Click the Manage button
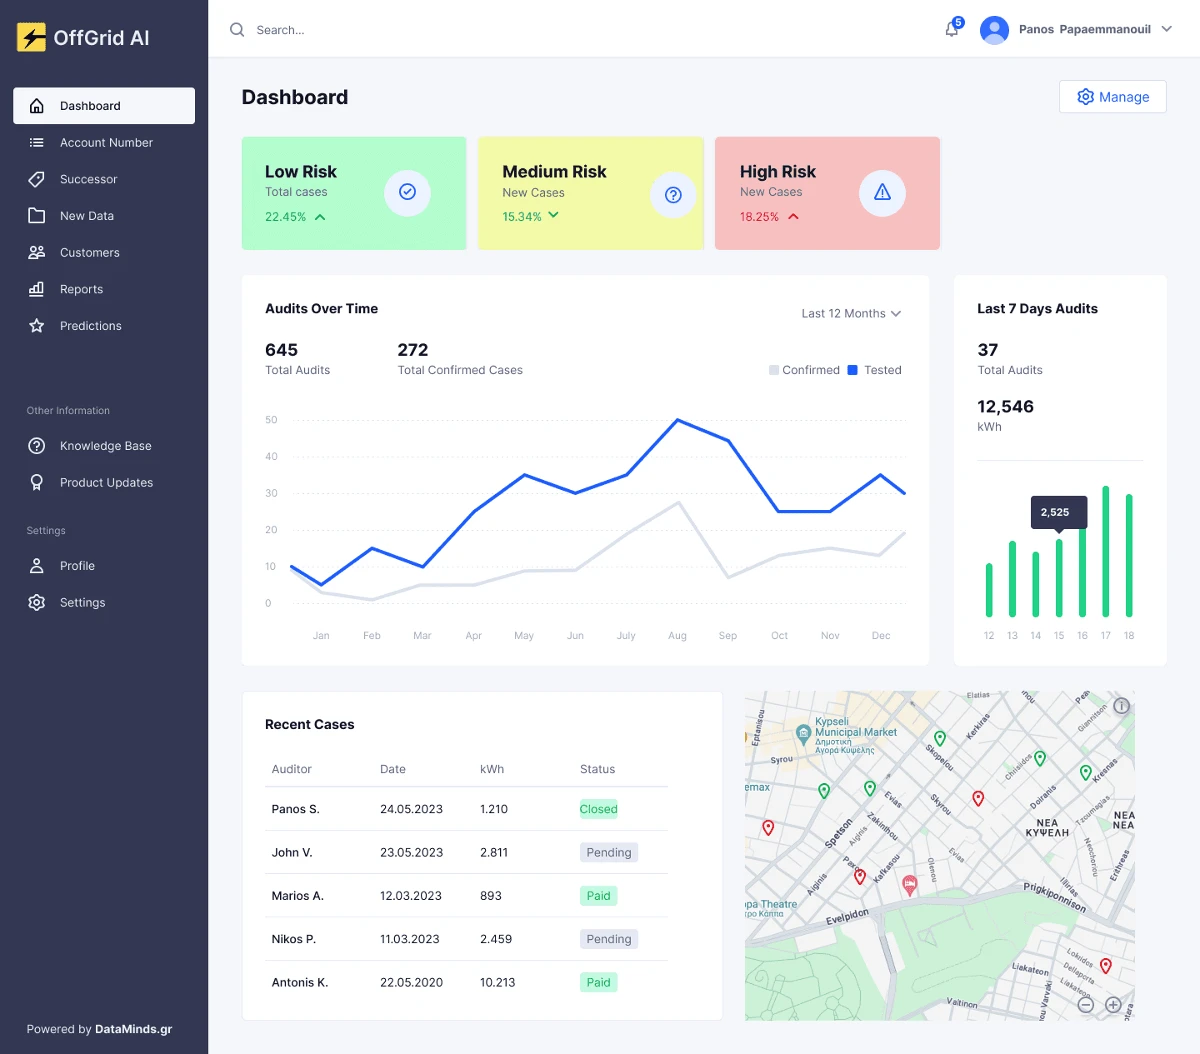This screenshot has width=1200, height=1054. pyautogui.click(x=1113, y=97)
